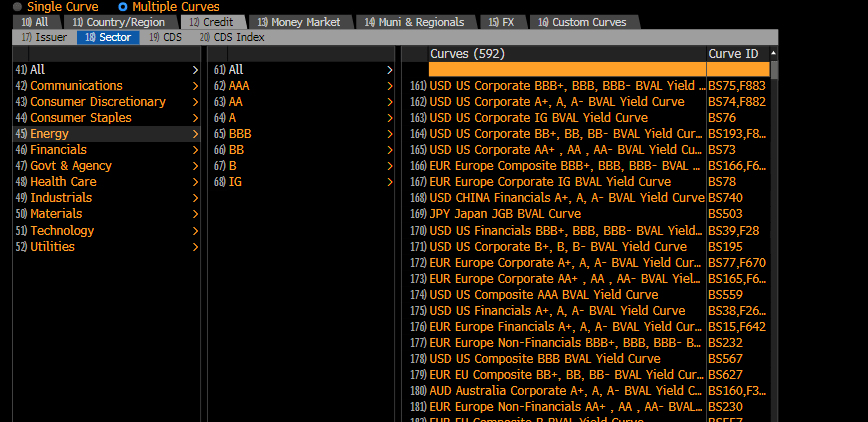Expand the AAA rating chevron
The image size is (868, 422).
(390, 86)
